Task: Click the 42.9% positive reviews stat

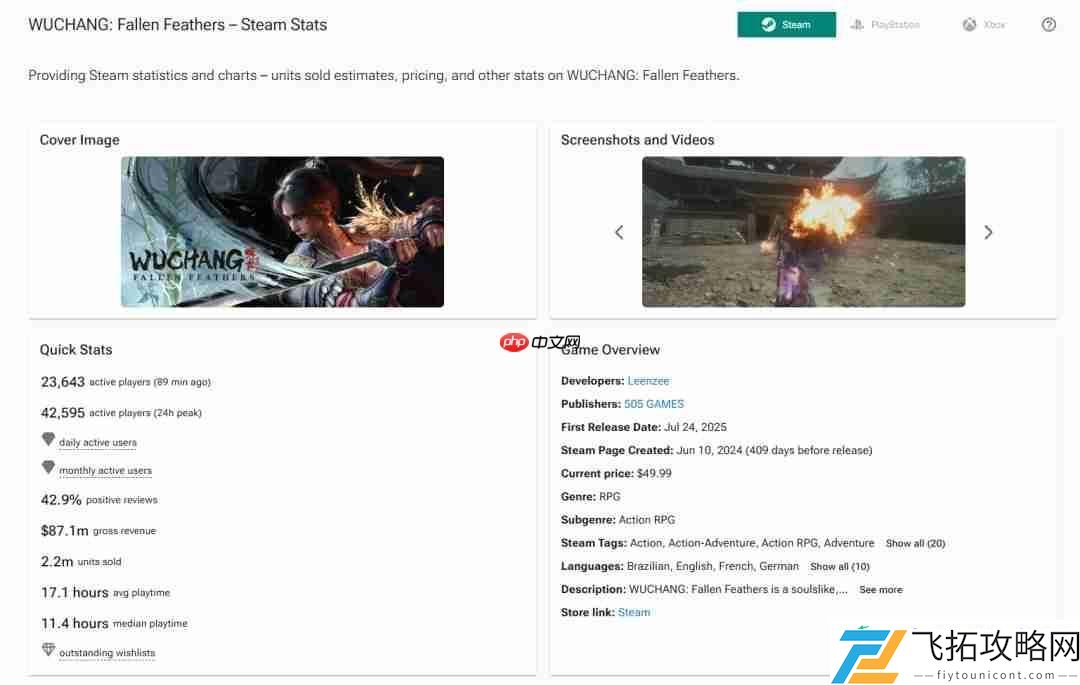Action: (99, 500)
